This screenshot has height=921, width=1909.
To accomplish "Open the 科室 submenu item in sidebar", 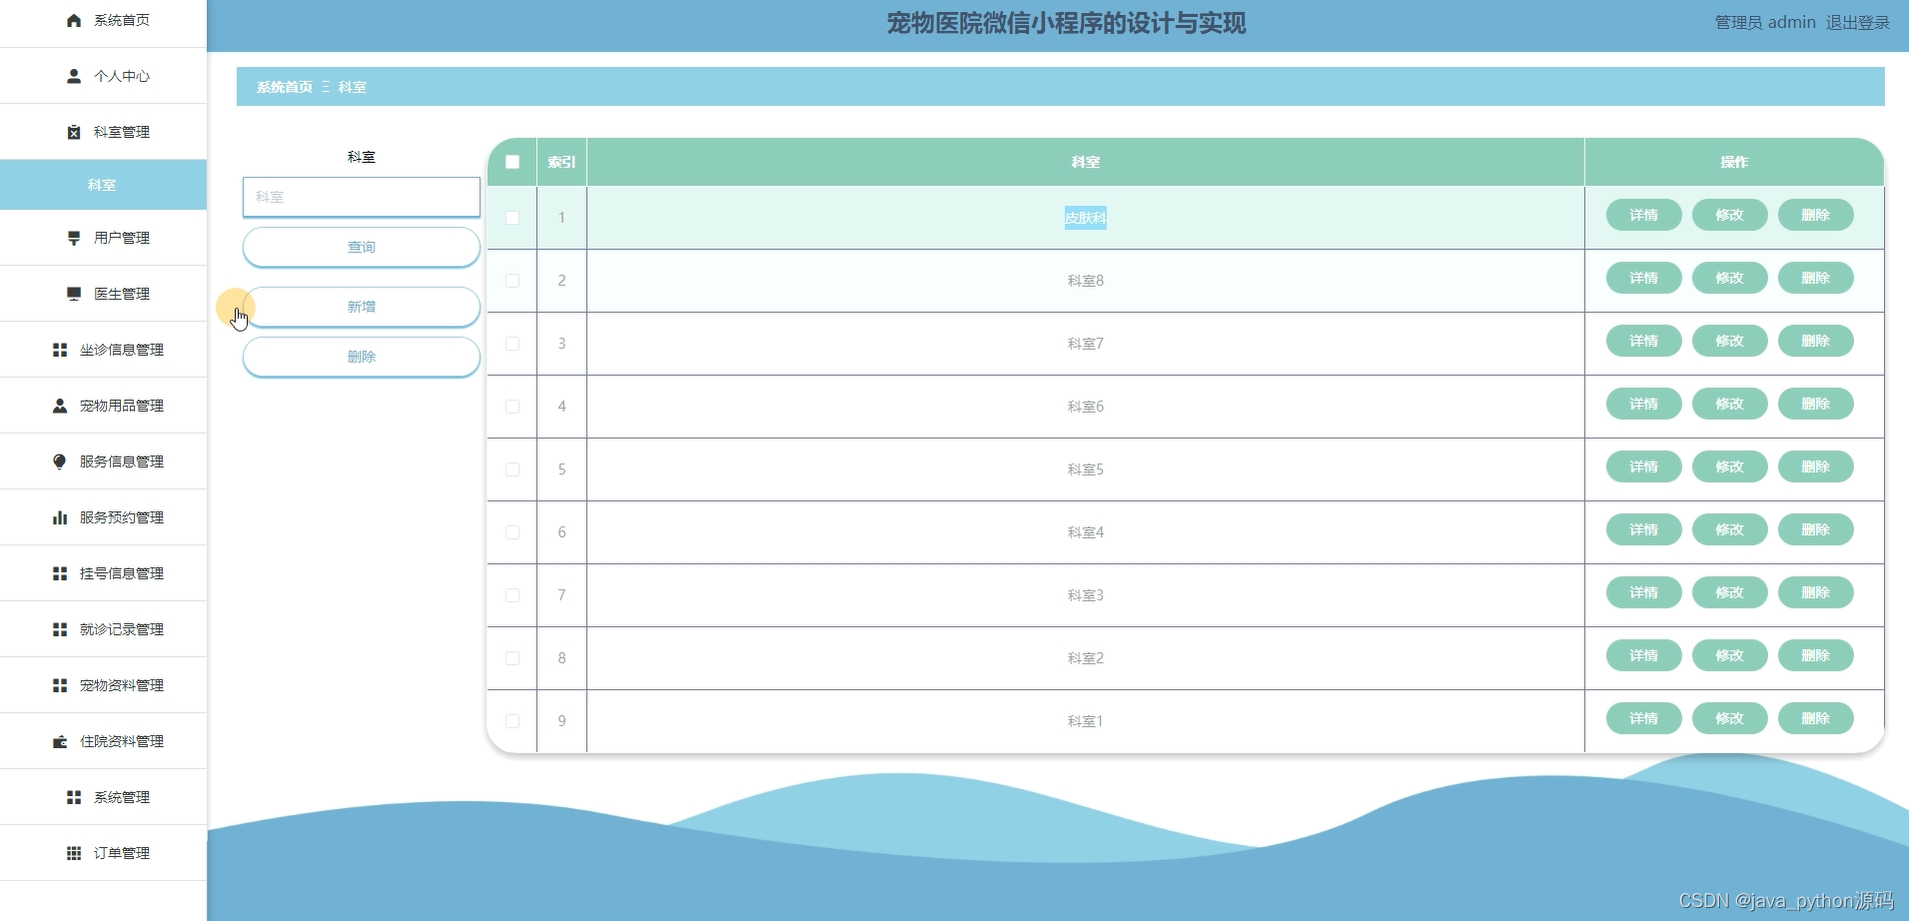I will click(x=103, y=185).
